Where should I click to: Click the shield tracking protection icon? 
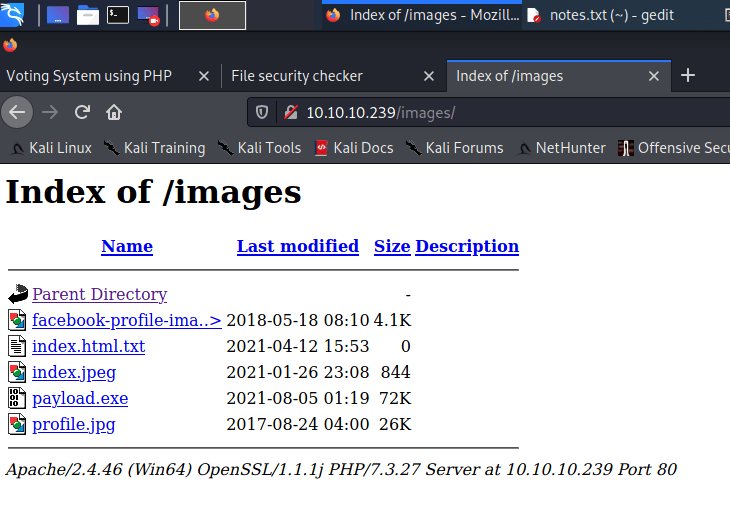tap(263, 112)
